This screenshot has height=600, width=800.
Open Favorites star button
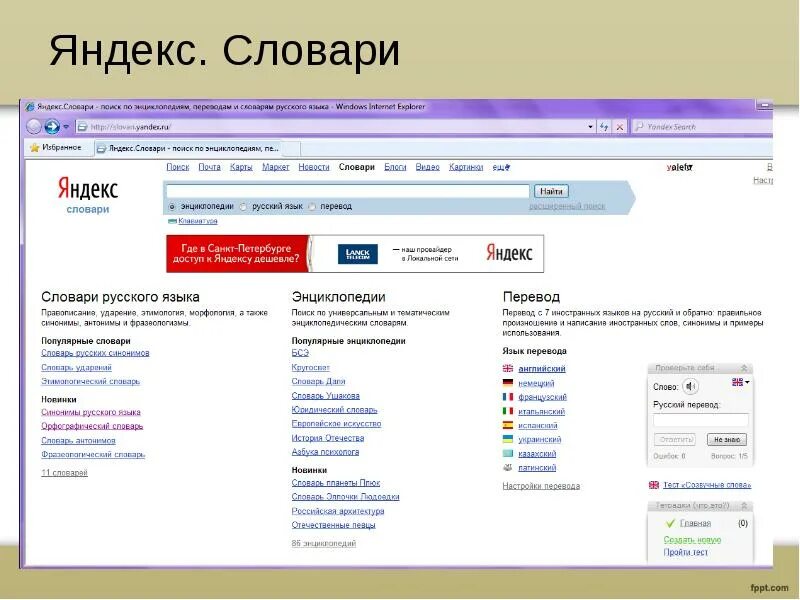pyautogui.click(x=56, y=147)
